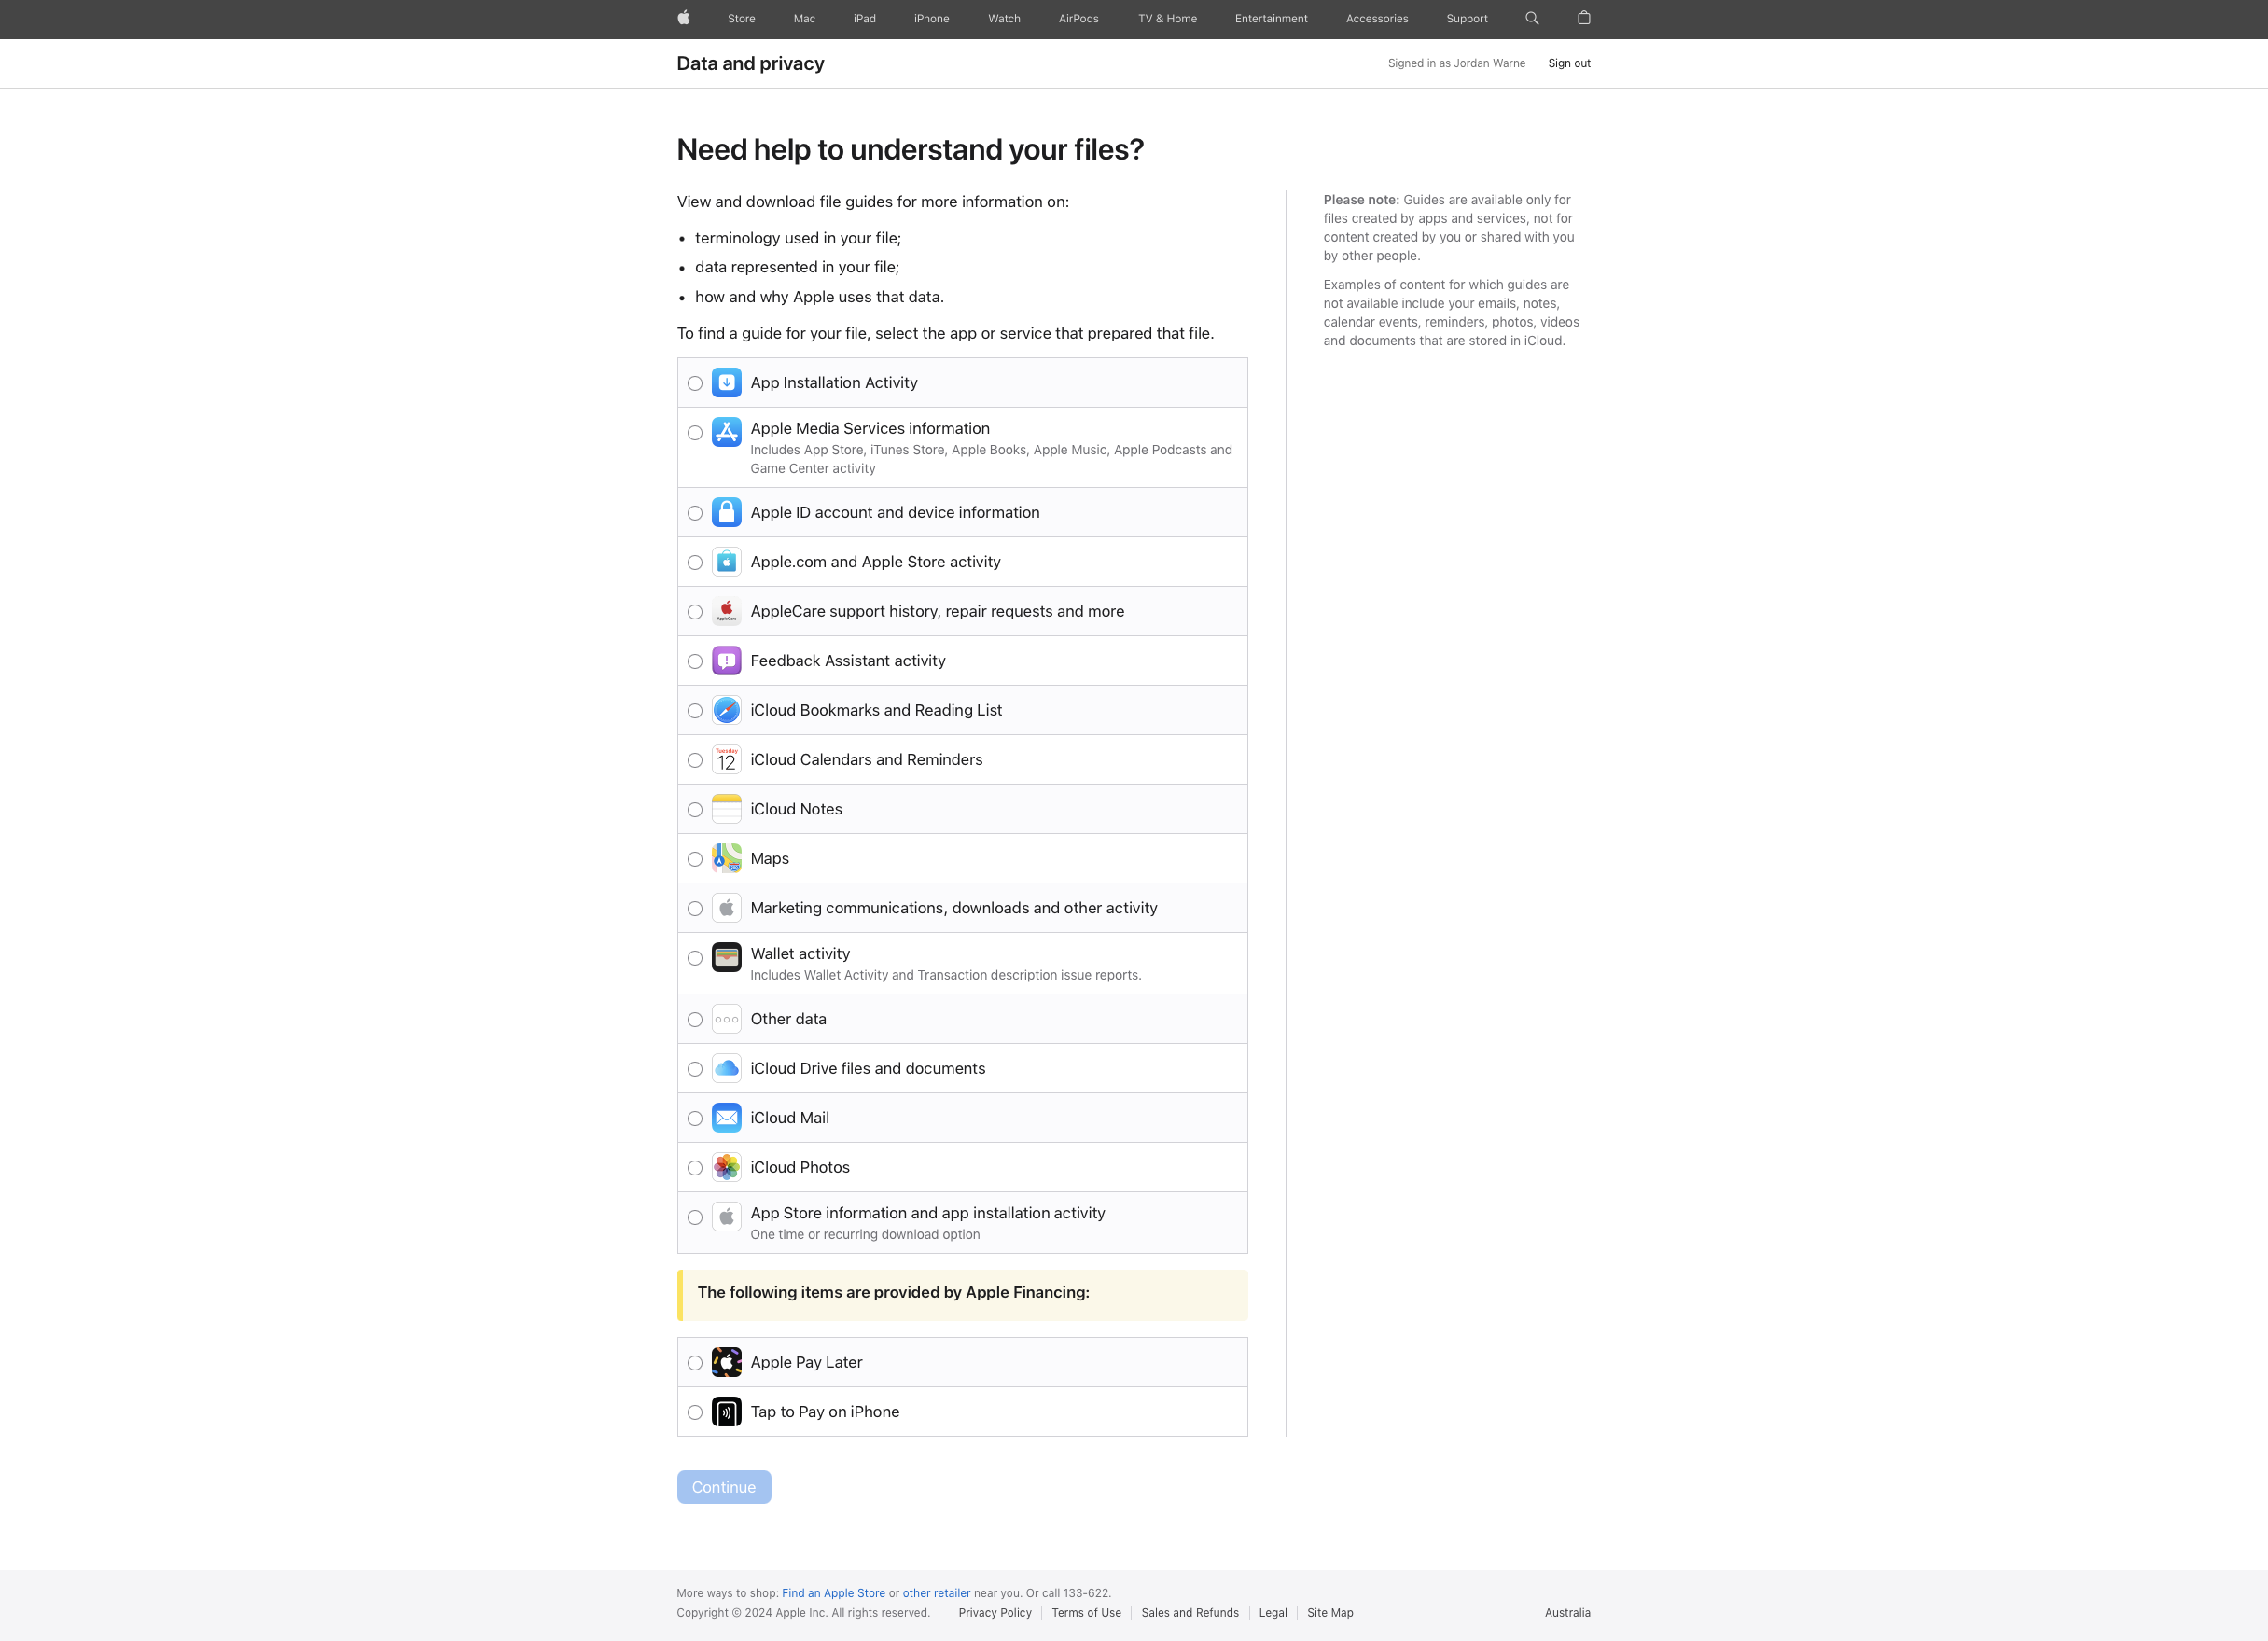Click the Wallet activity icon
This screenshot has width=2268, height=1641.
click(726, 957)
